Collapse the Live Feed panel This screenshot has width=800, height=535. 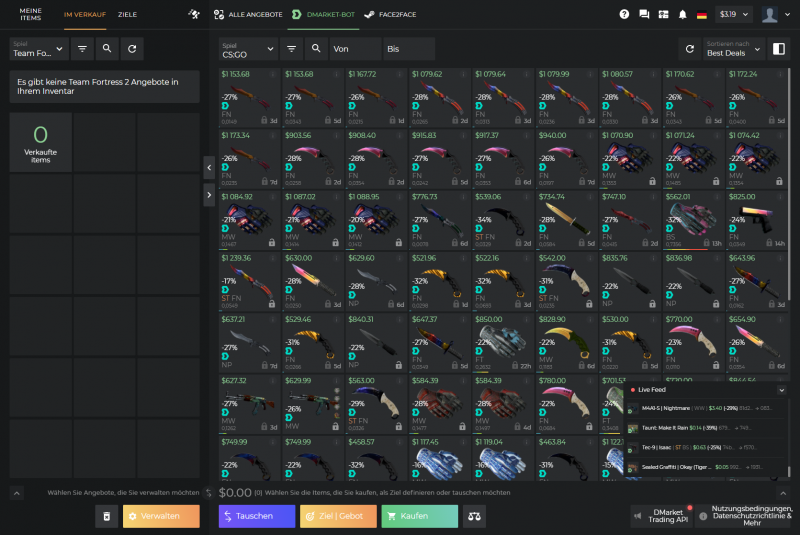tap(782, 390)
